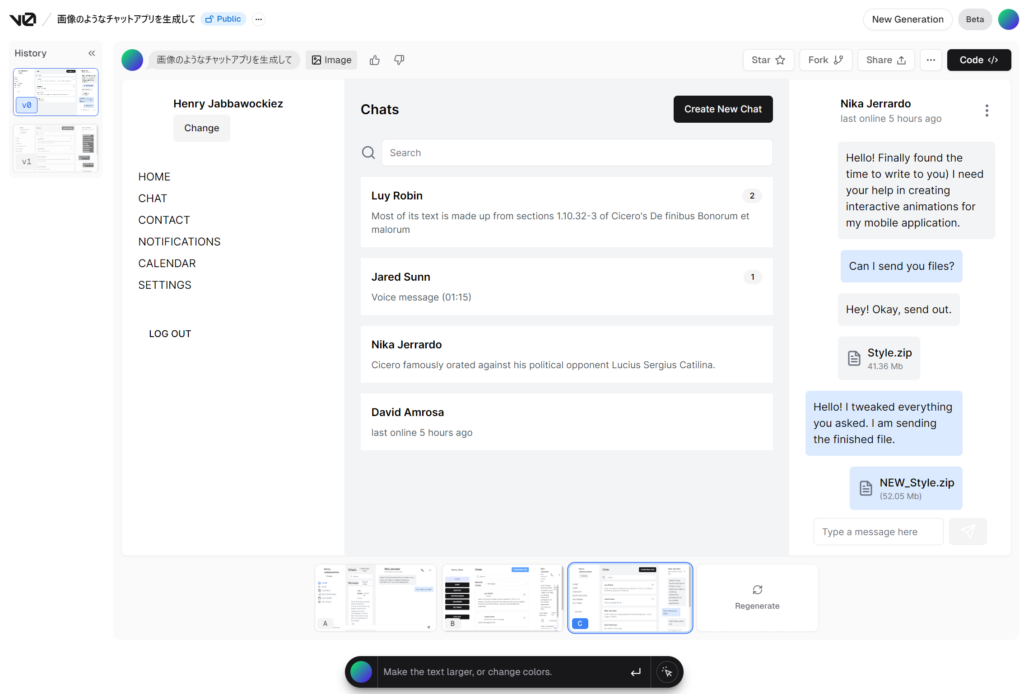
Task: Submit prompt with the enter arrow icon
Action: click(x=636, y=672)
